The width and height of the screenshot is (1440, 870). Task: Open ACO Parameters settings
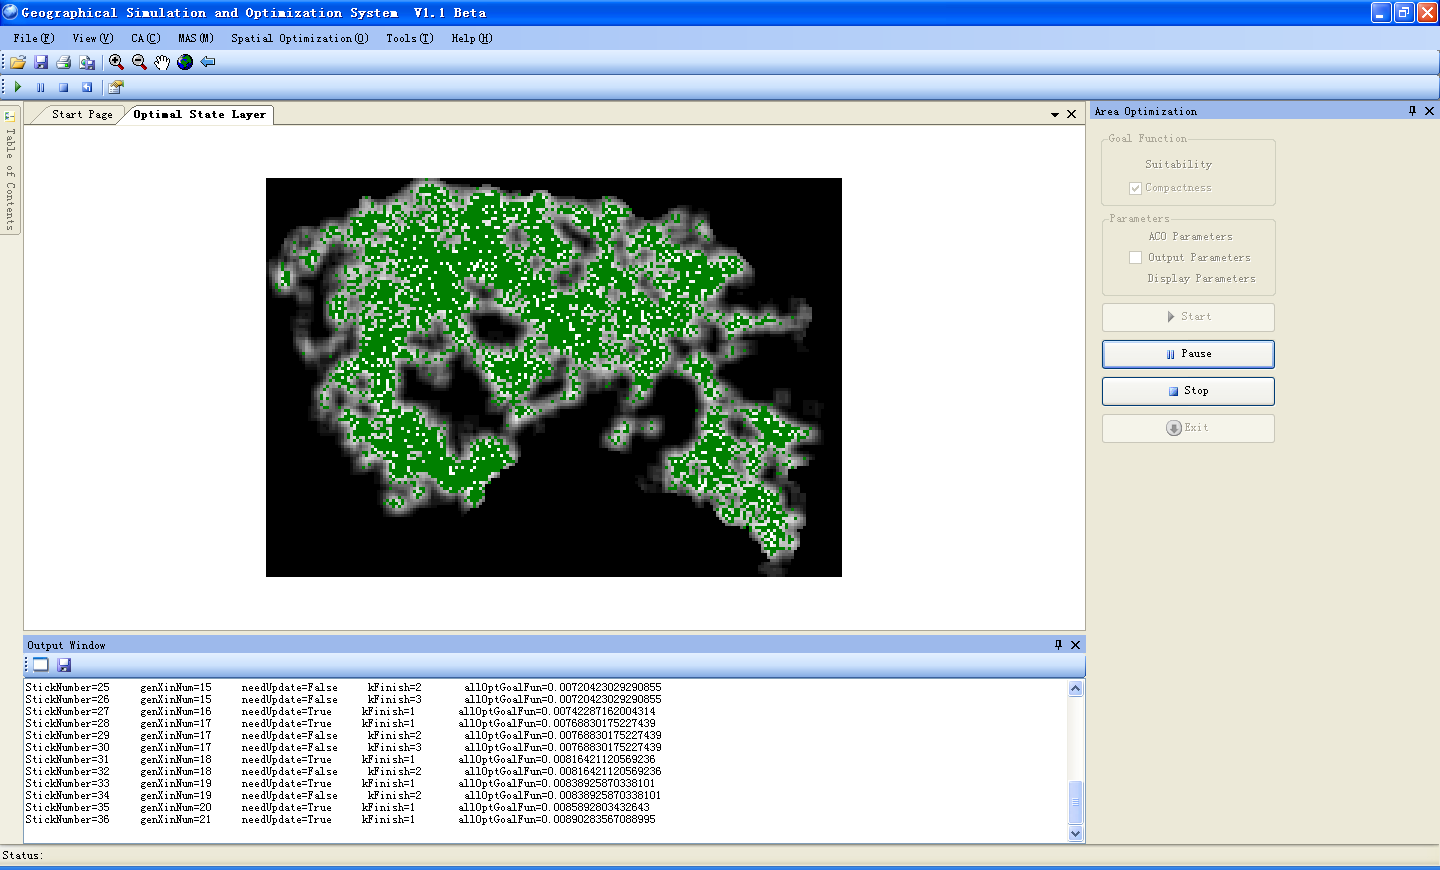(x=1190, y=237)
